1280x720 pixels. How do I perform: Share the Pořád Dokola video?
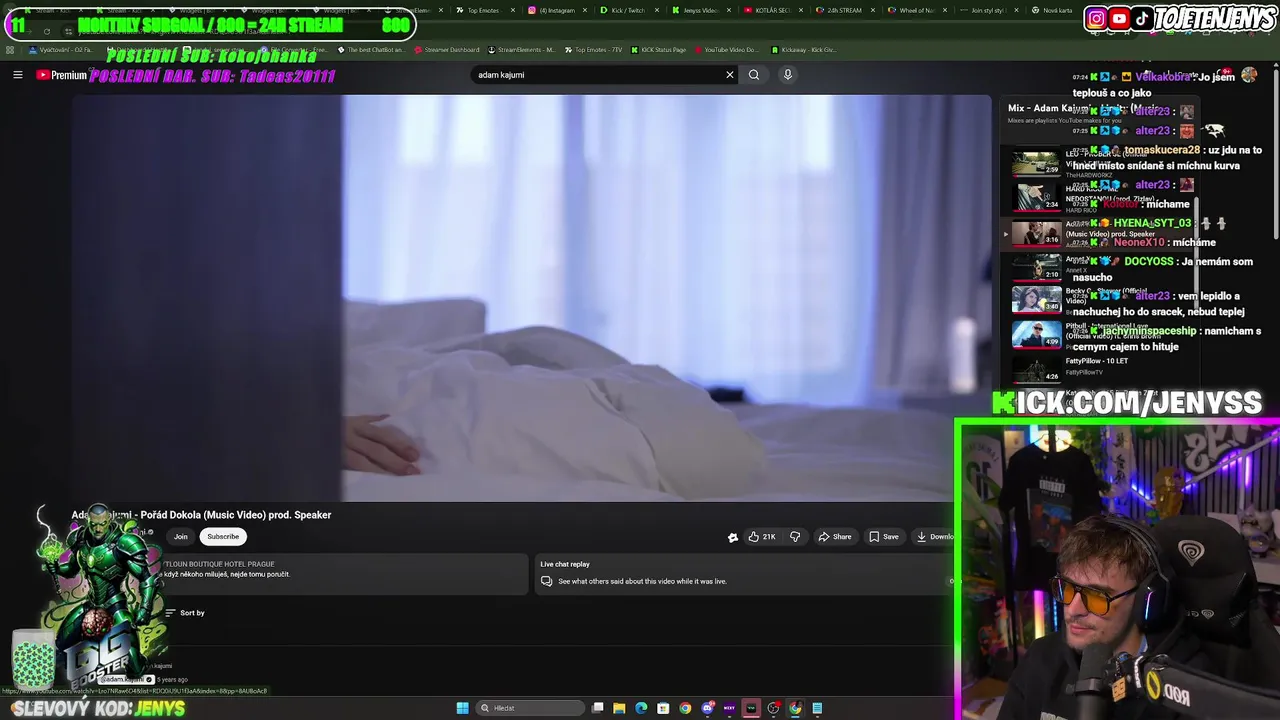835,537
